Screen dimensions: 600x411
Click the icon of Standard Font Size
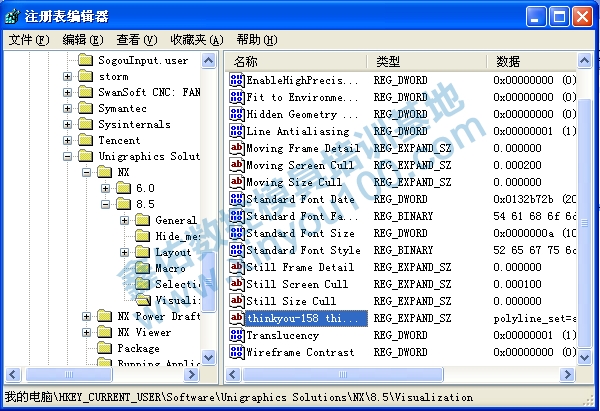click(x=236, y=233)
